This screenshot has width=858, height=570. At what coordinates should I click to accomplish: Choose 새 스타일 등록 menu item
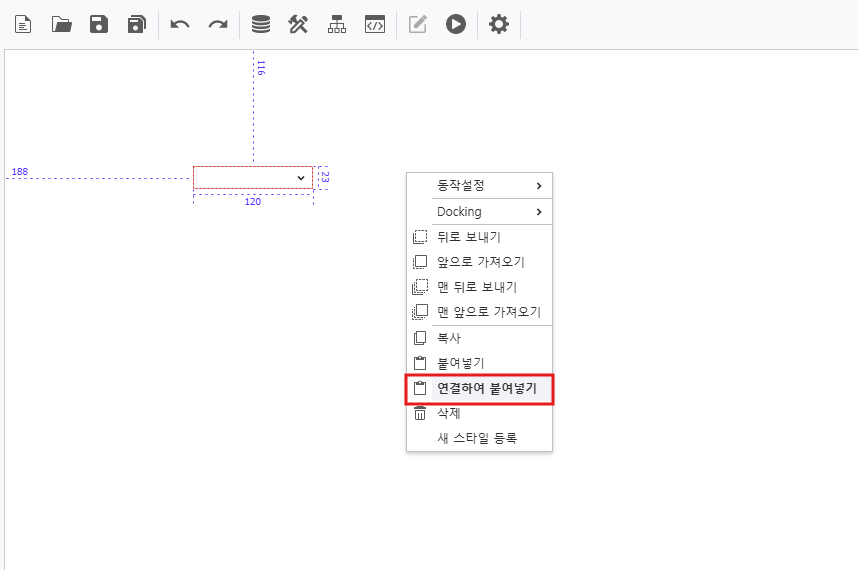click(479, 438)
